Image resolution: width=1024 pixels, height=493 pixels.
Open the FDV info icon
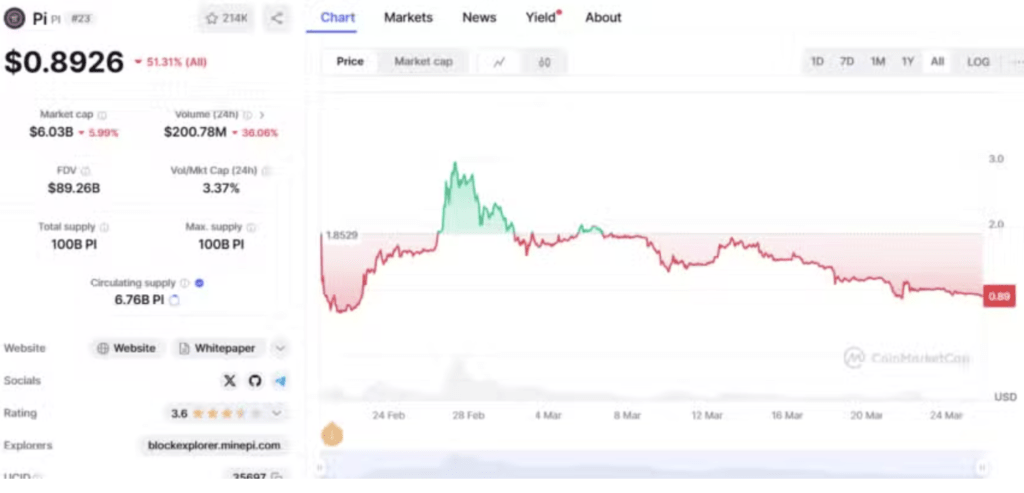pos(86,171)
